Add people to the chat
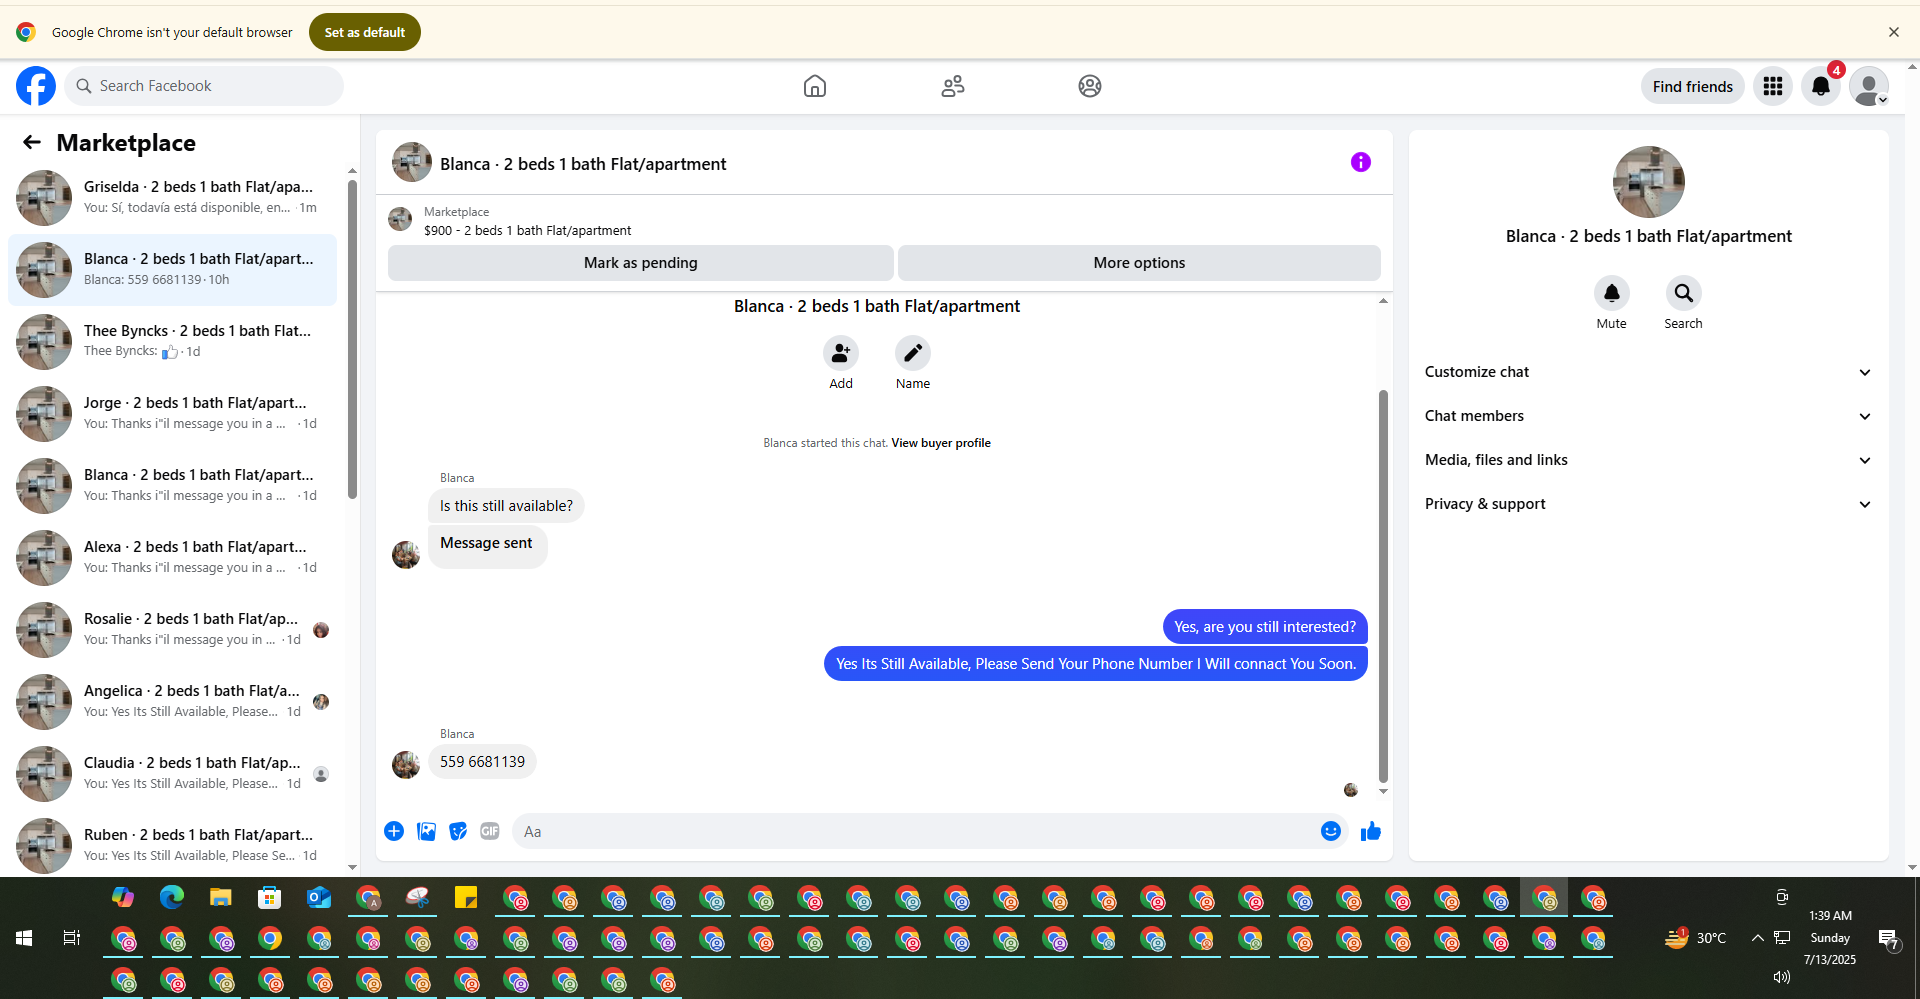This screenshot has height=999, width=1920. pyautogui.click(x=841, y=353)
